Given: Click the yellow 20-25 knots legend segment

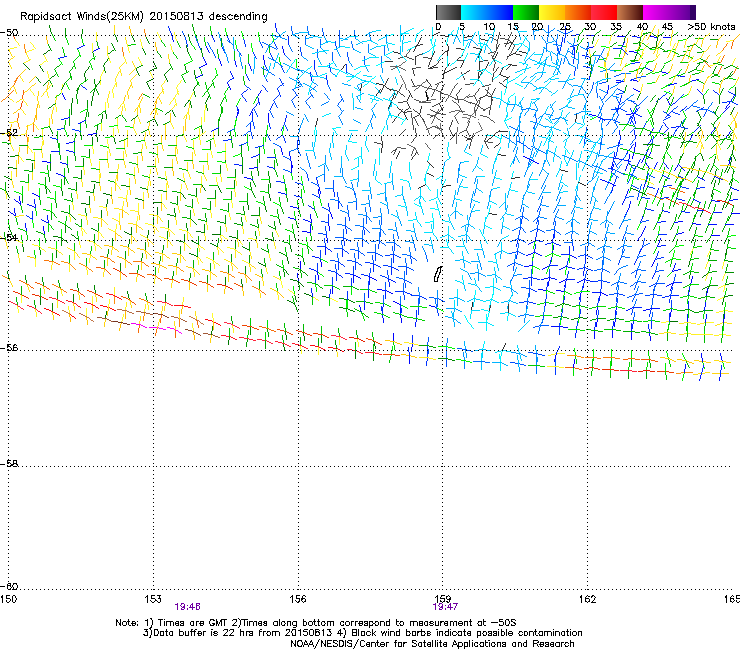Looking at the screenshot, I should (x=552, y=12).
